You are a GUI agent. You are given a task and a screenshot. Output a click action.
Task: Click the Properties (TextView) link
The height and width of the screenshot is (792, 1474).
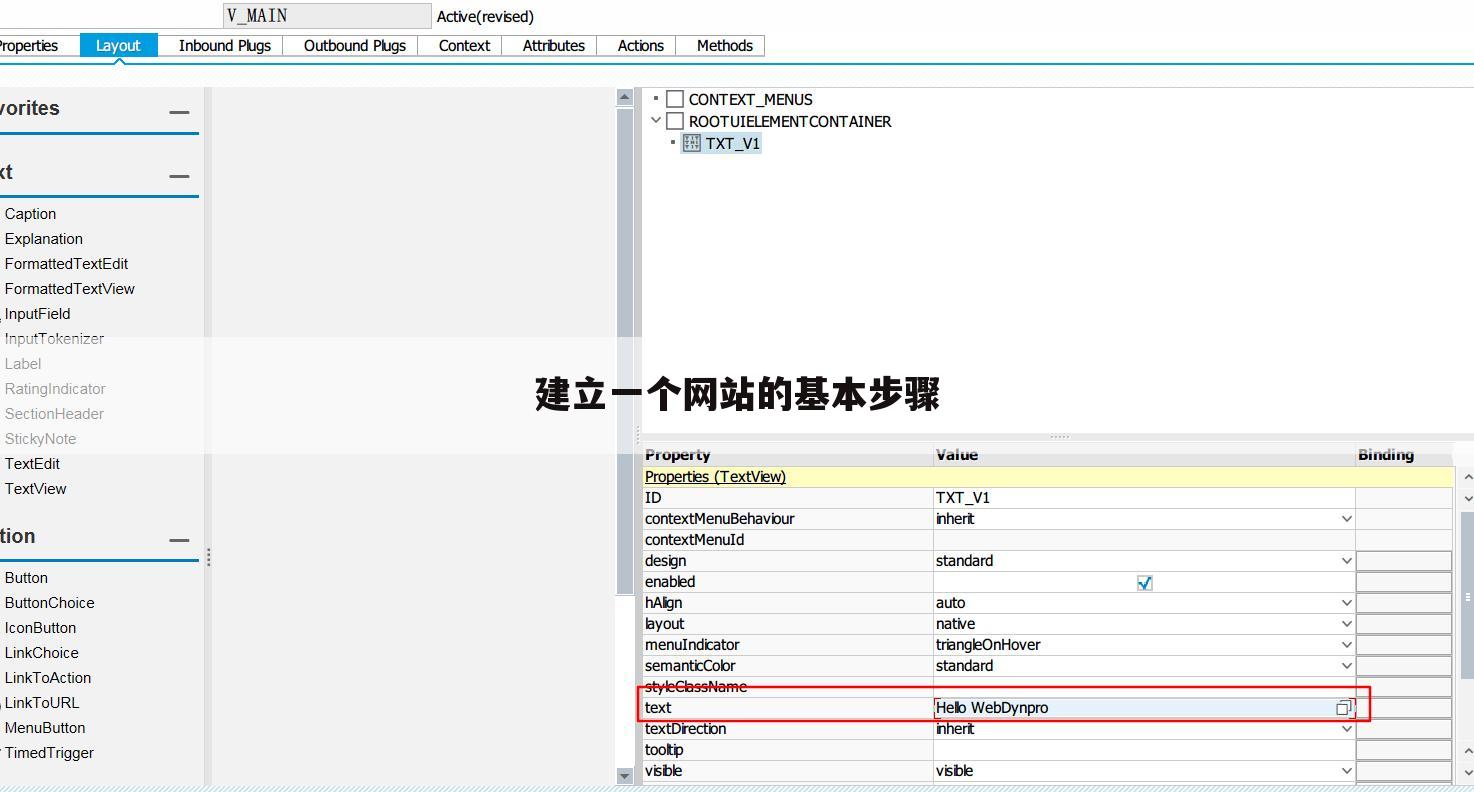tap(714, 477)
